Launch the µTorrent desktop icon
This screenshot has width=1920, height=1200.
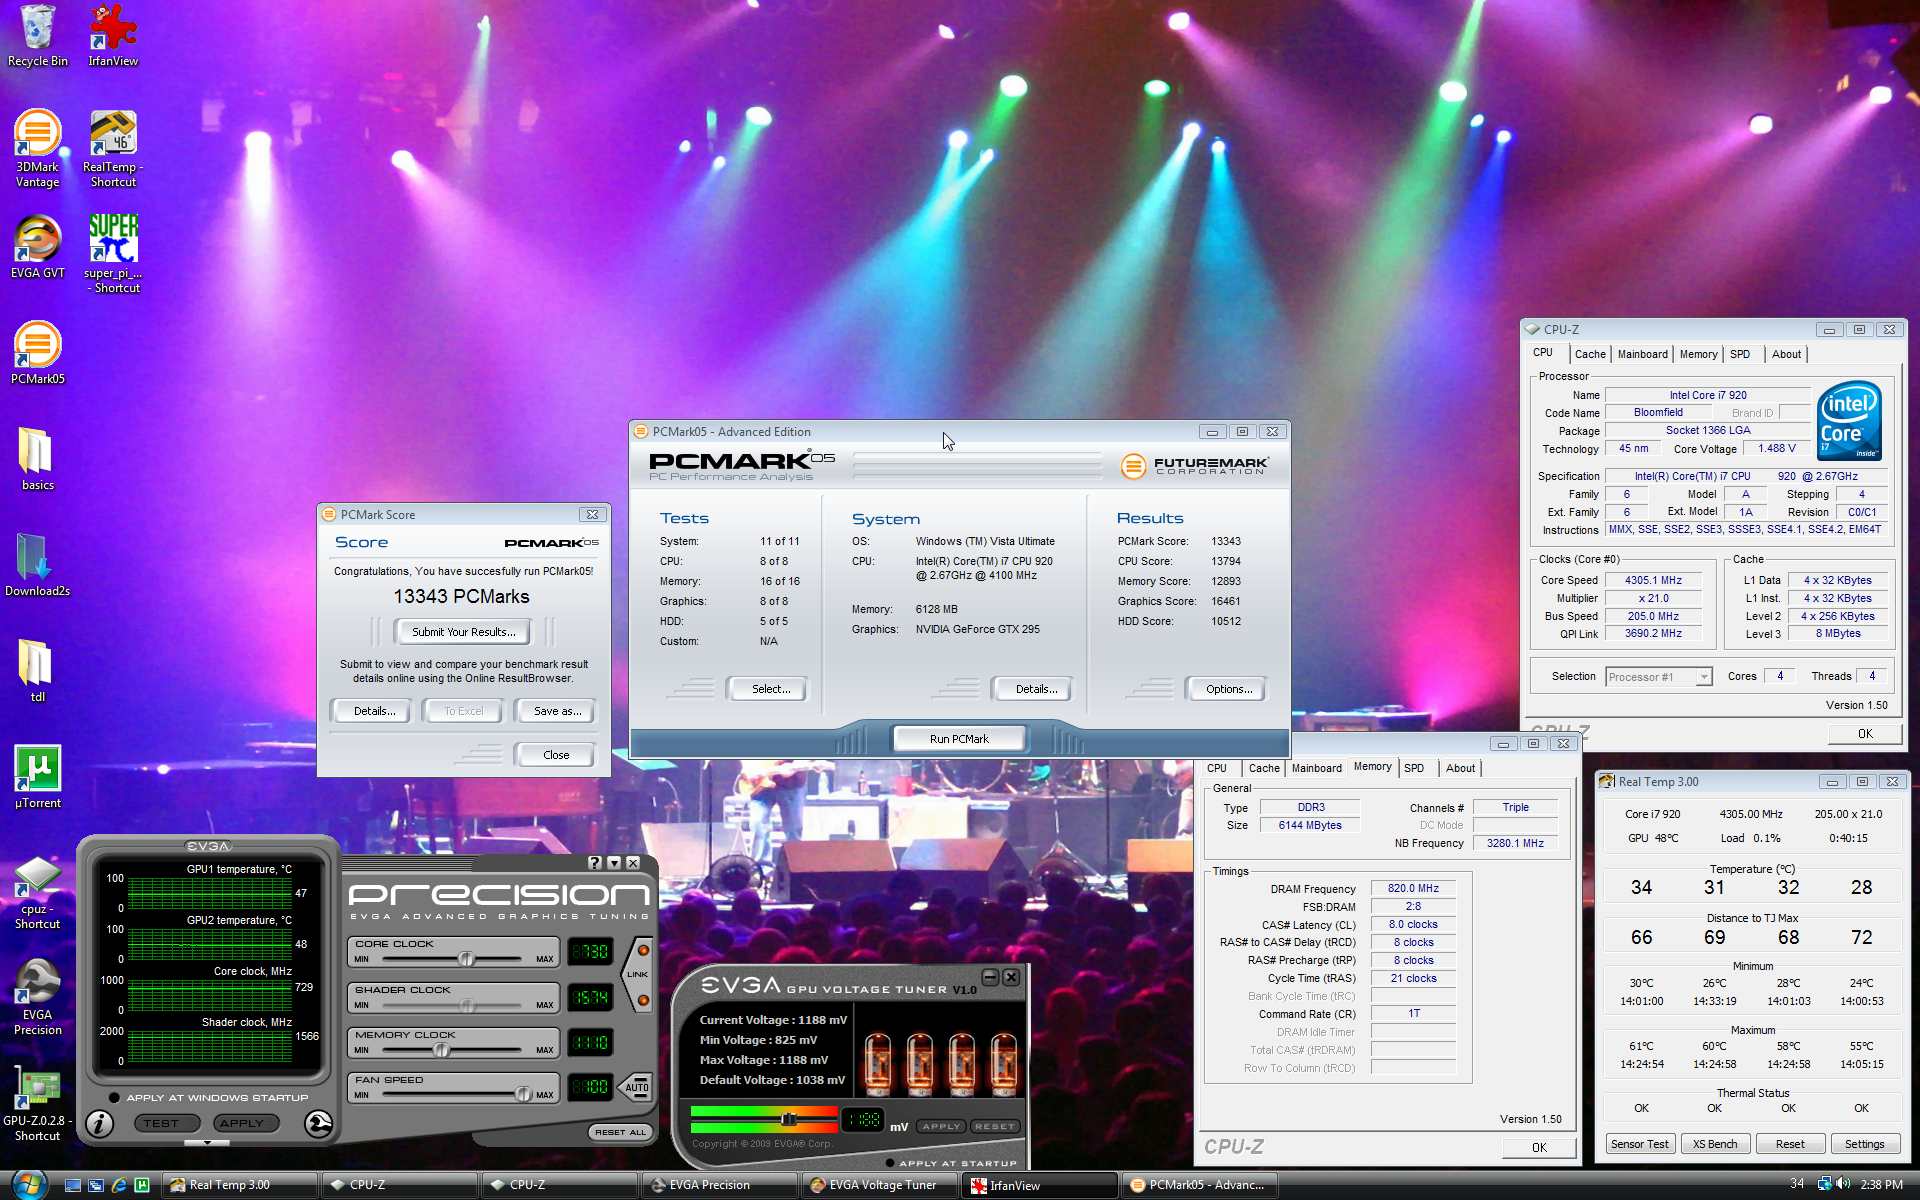point(37,777)
